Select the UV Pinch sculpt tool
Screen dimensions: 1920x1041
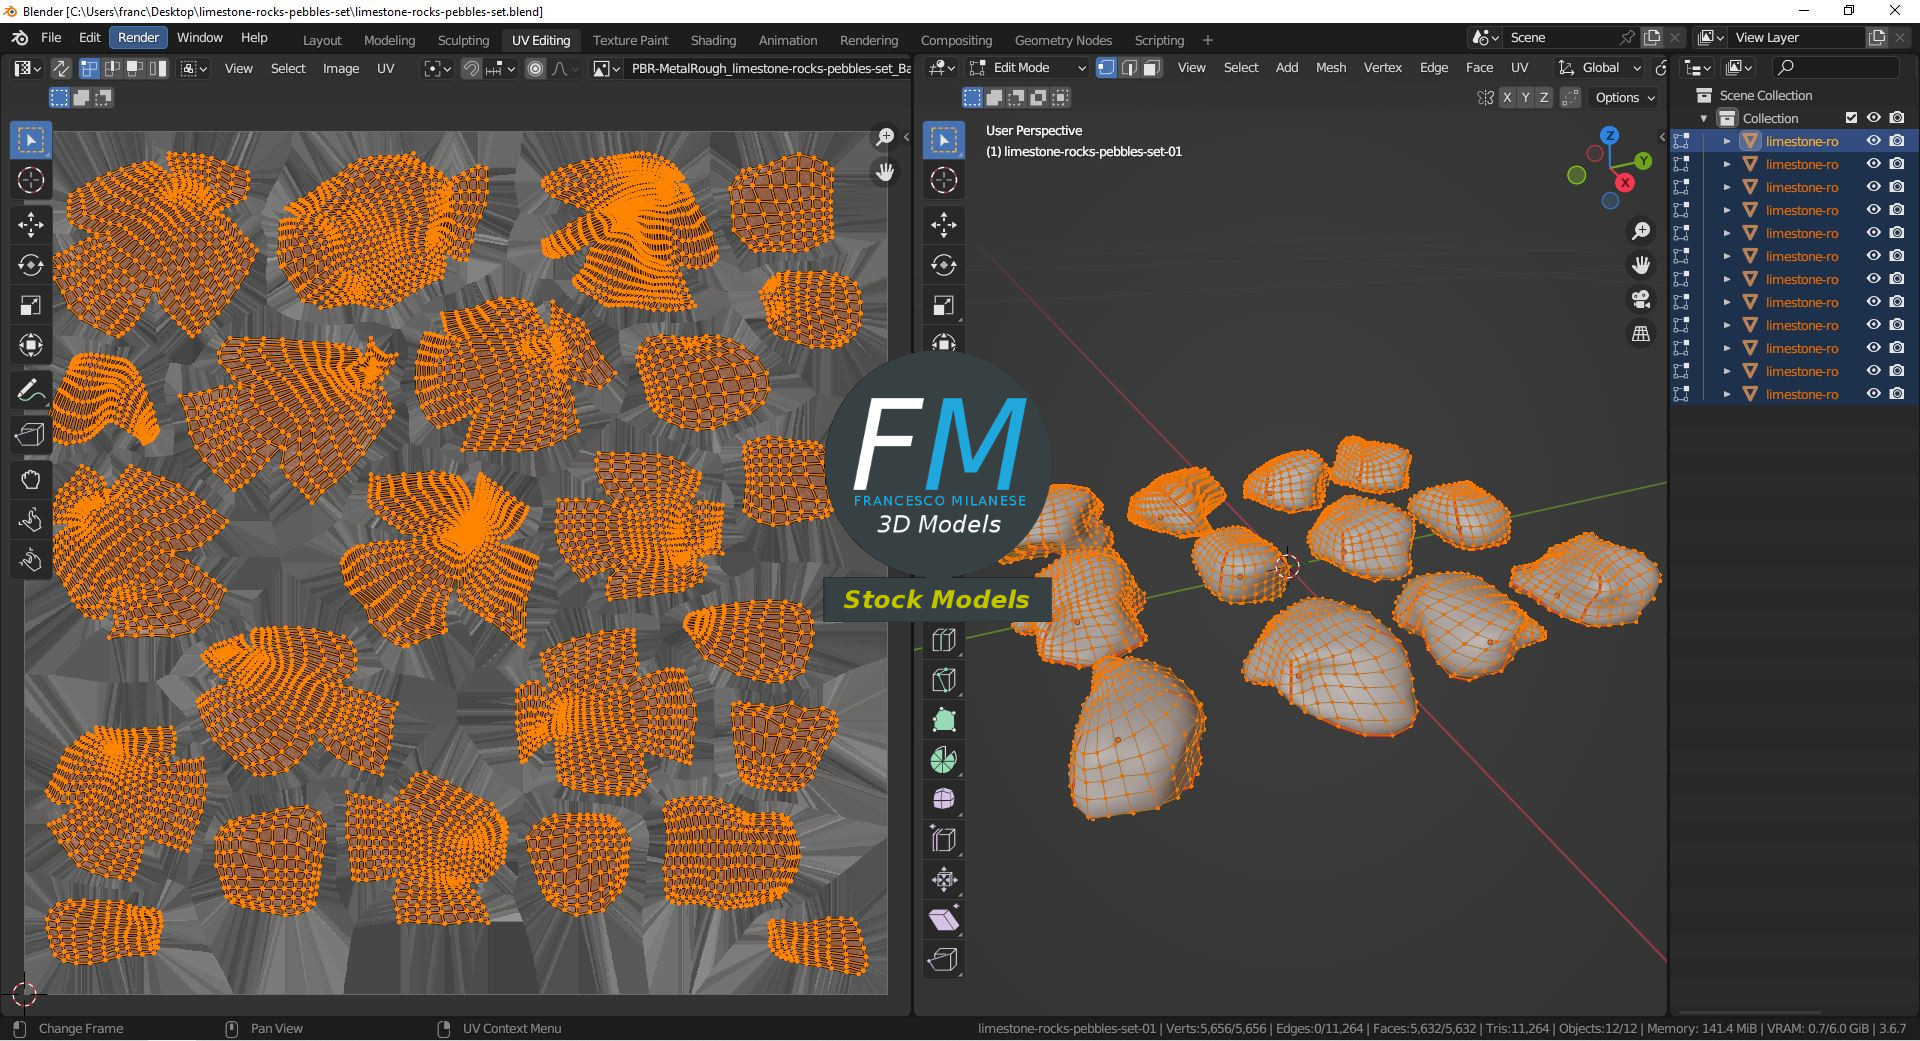click(x=31, y=560)
